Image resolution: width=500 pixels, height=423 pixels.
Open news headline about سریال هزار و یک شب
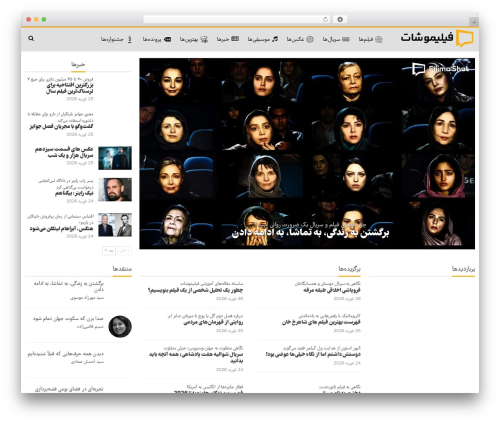tap(64, 152)
